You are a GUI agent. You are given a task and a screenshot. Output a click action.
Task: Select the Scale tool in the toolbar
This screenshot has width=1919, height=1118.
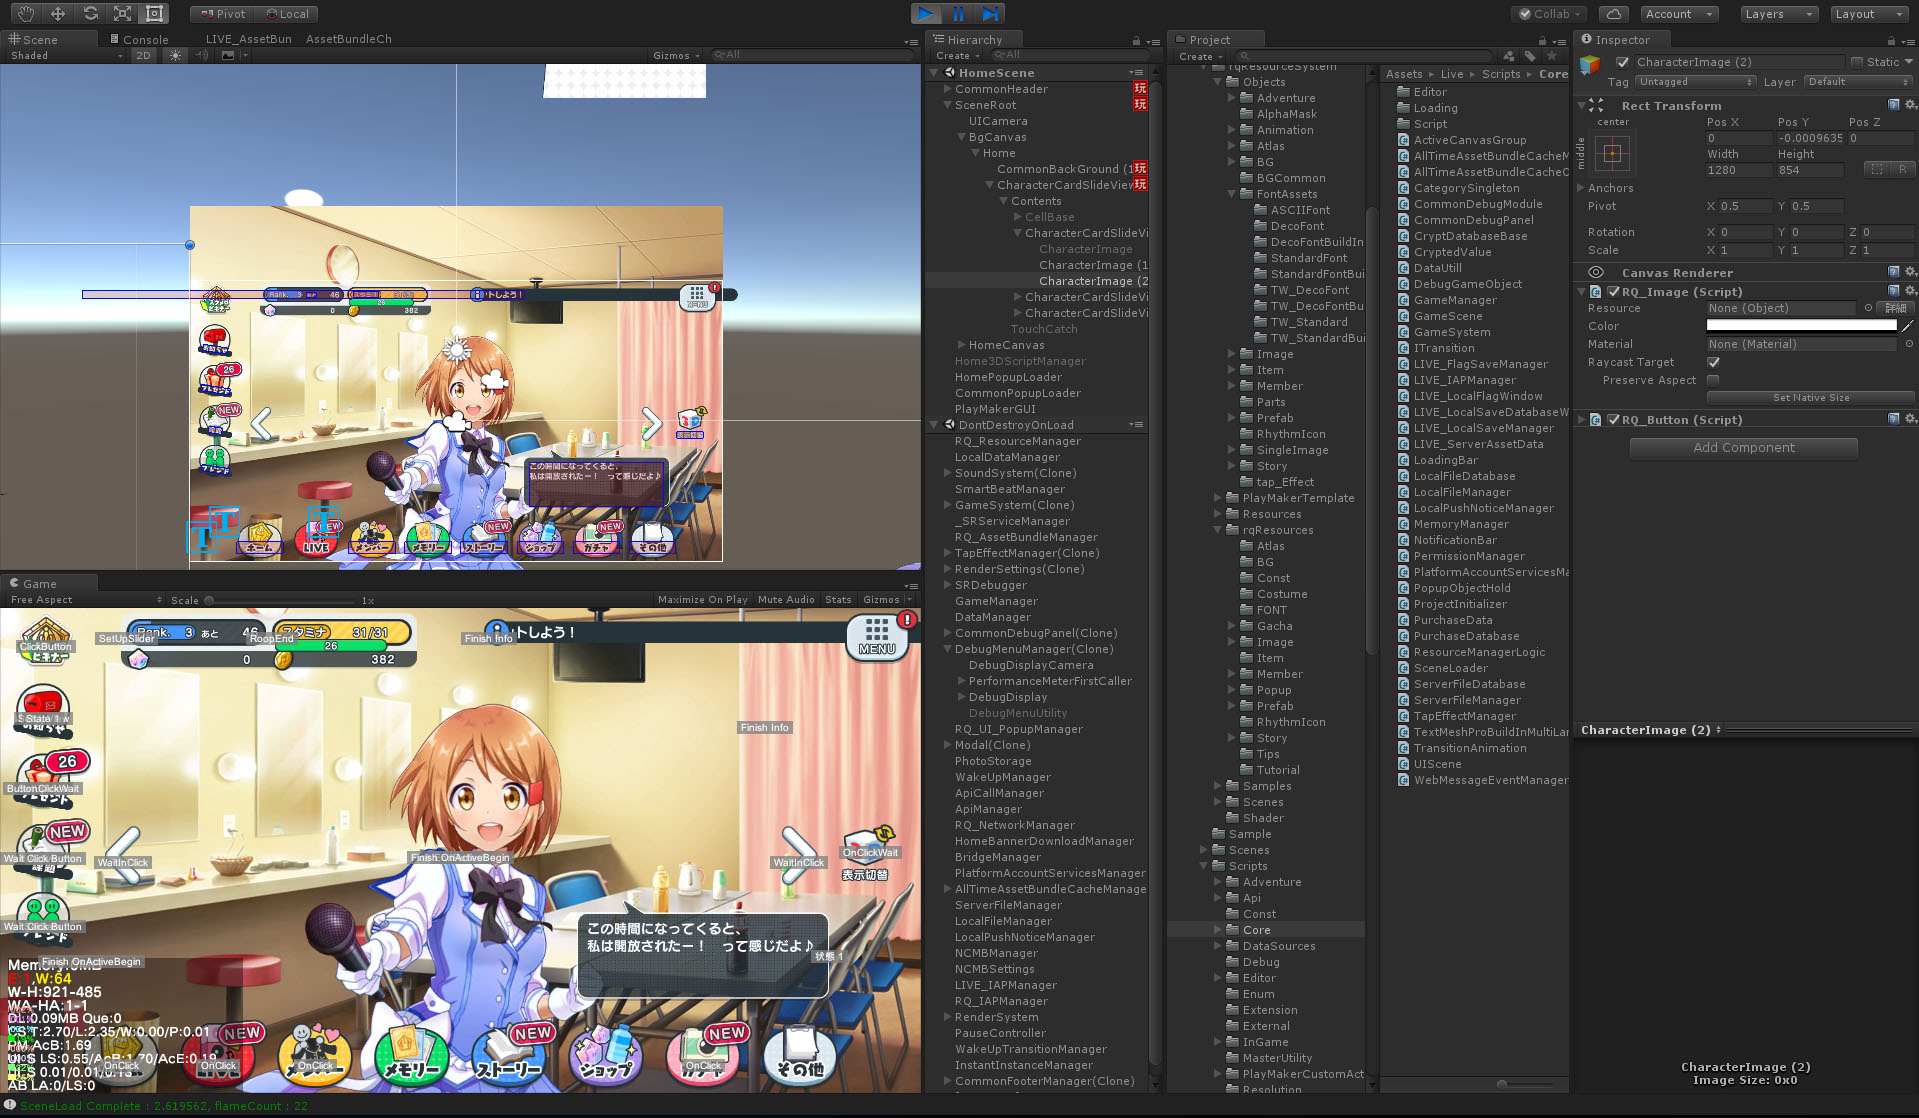[122, 13]
